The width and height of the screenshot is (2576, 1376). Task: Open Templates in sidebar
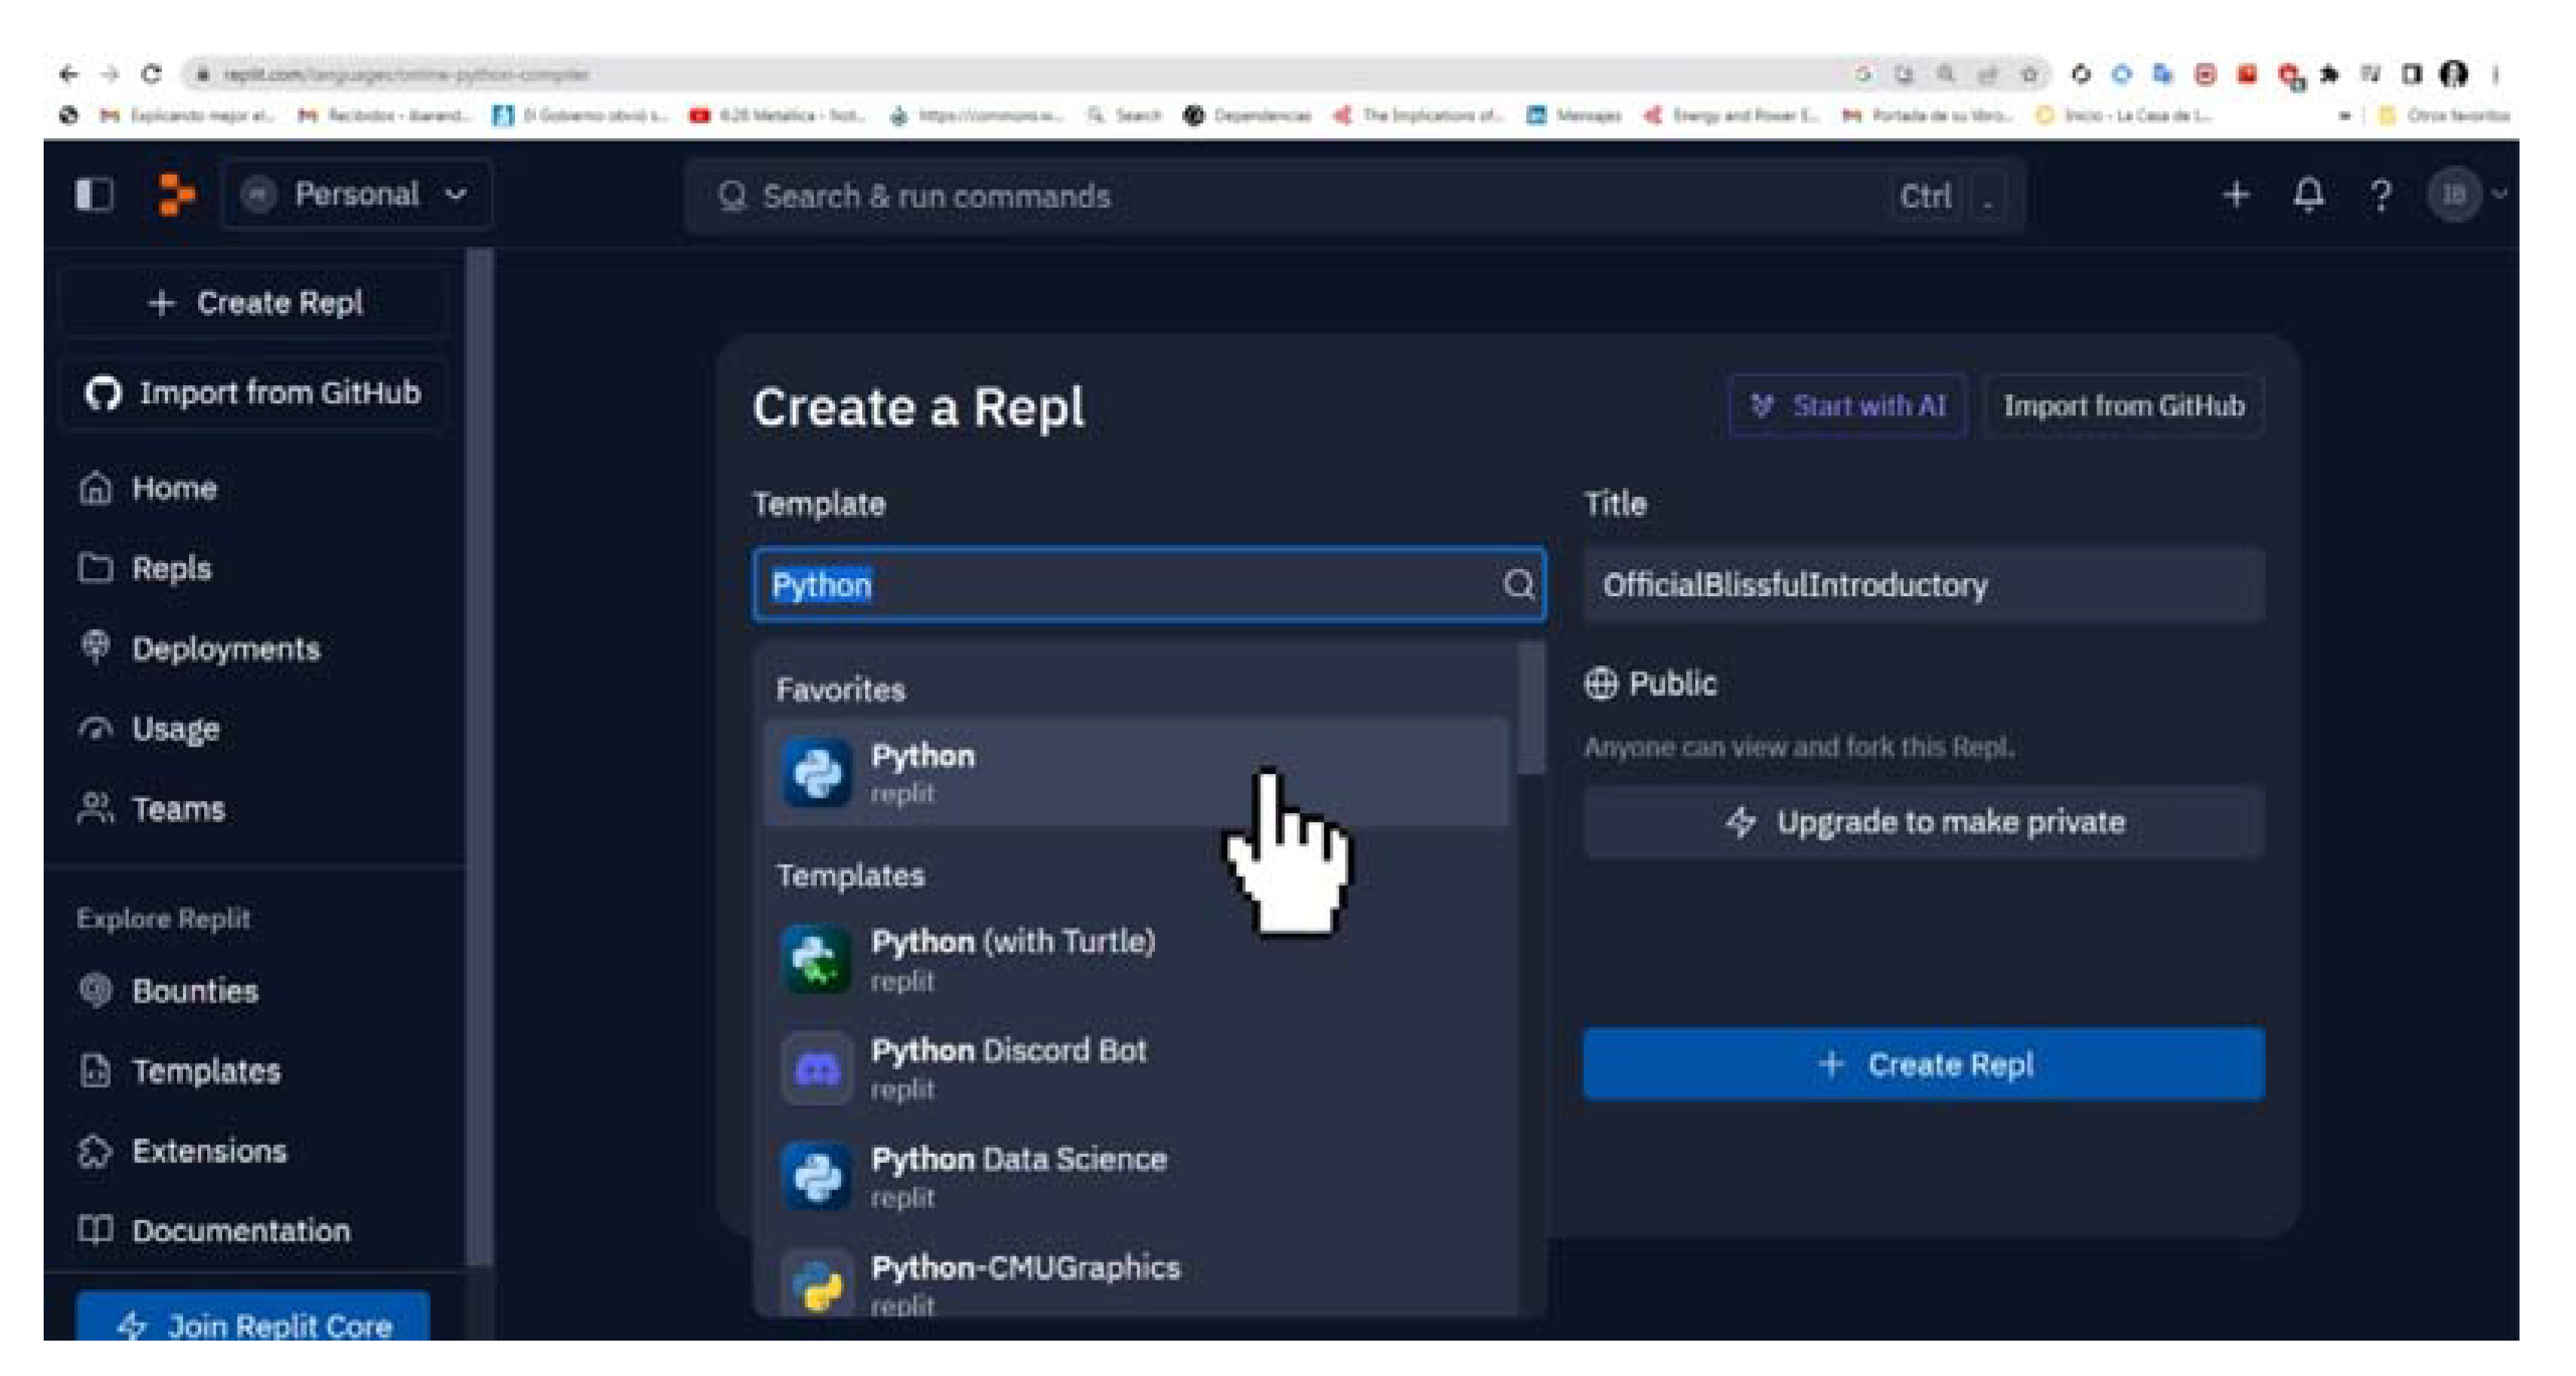[x=206, y=1071]
